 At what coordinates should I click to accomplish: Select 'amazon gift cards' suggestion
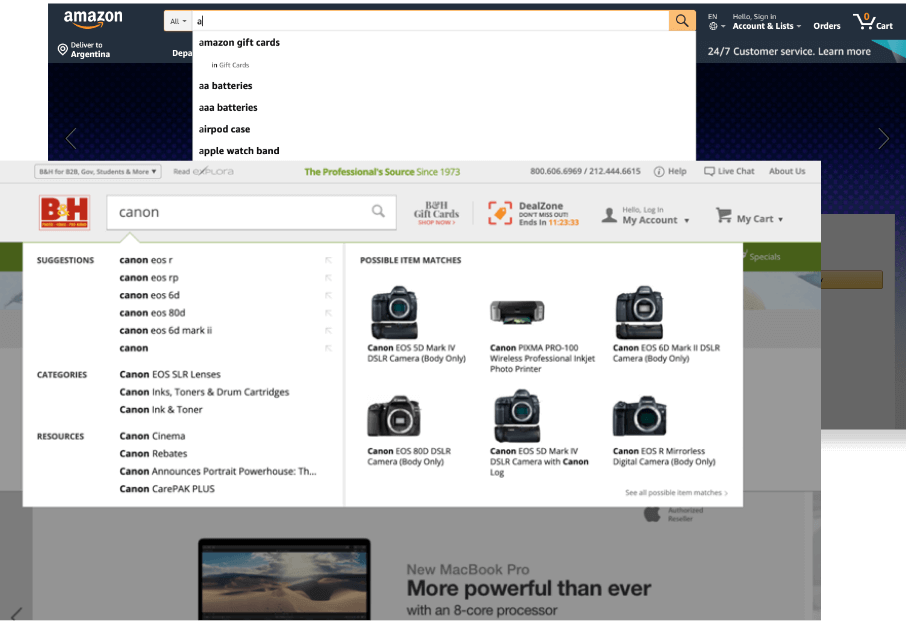click(x=239, y=43)
